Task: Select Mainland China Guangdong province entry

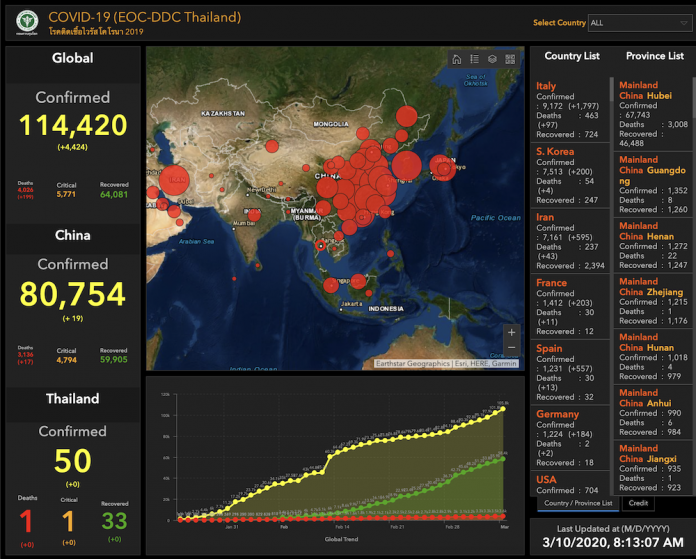Action: point(653,184)
